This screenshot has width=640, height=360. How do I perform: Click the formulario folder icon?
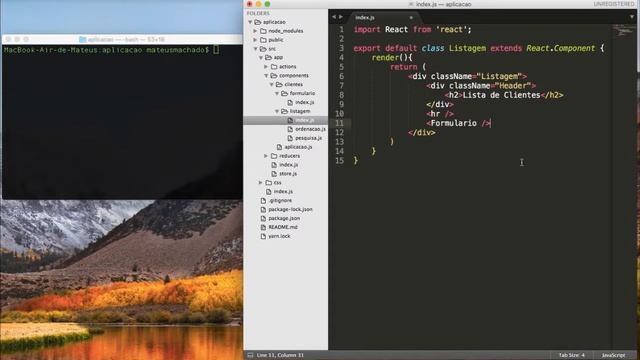[284, 93]
